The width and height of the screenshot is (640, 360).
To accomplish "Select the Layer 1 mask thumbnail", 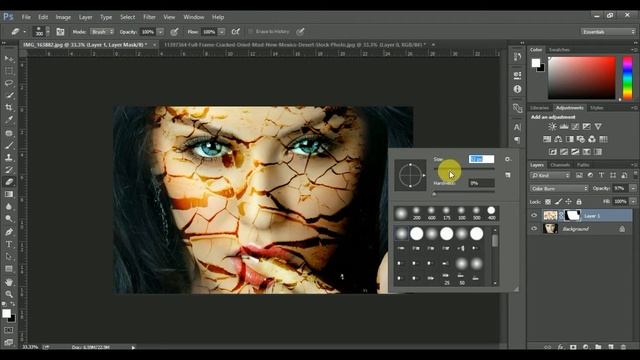I will pos(572,216).
